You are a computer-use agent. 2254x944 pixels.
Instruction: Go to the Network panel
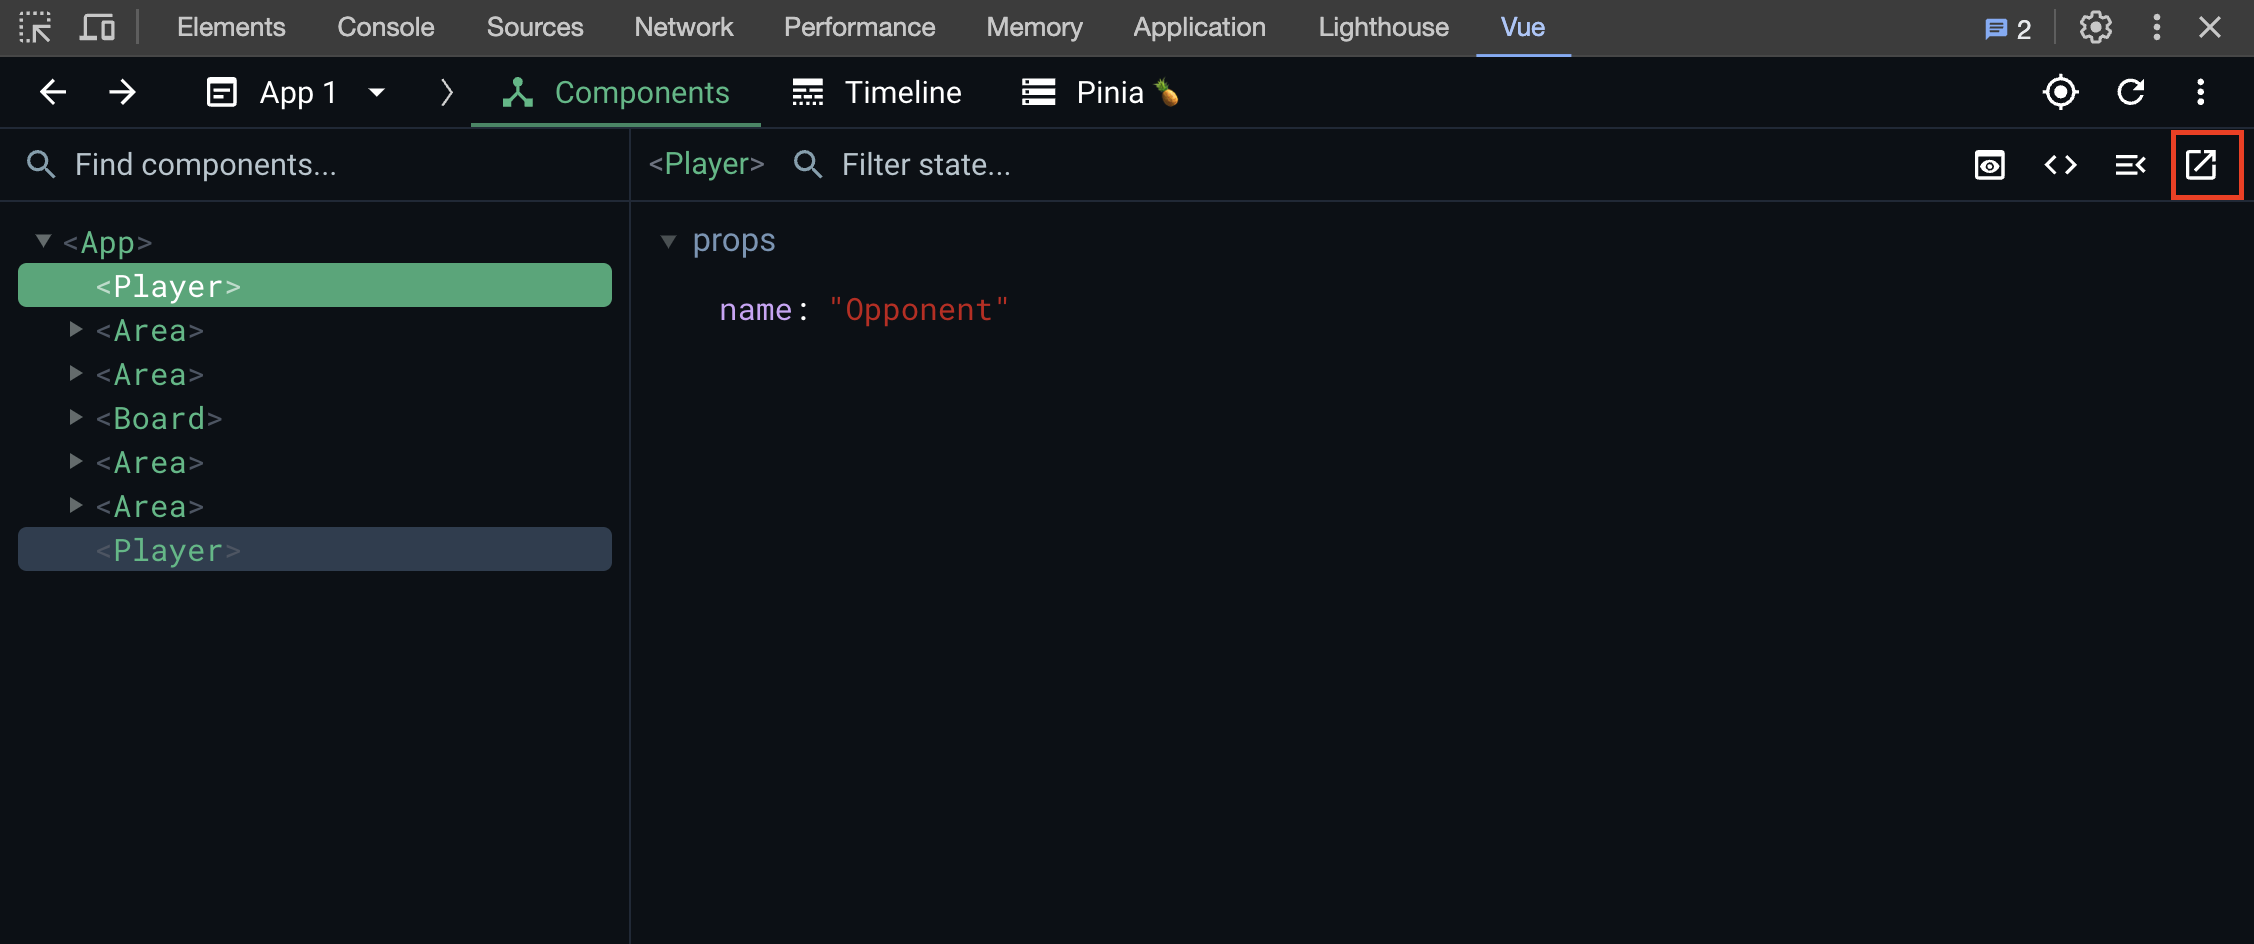click(x=684, y=27)
